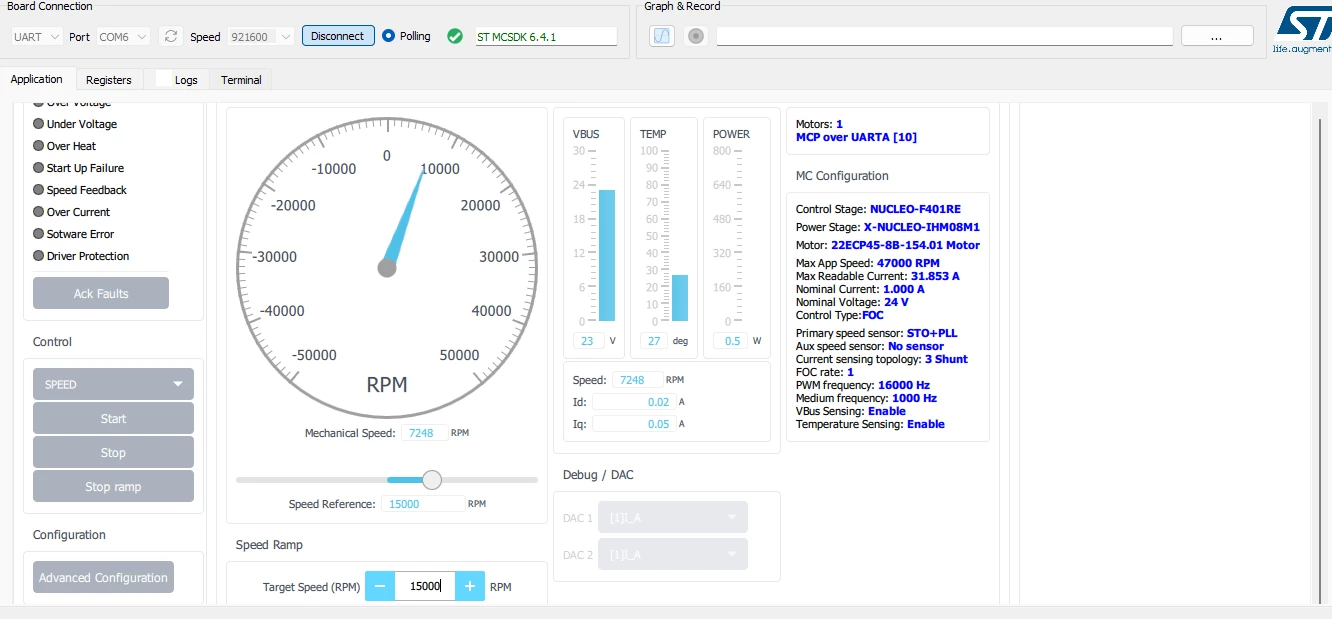Image resolution: width=1332 pixels, height=619 pixels.
Task: Click the Disconnect button
Action: click(338, 36)
